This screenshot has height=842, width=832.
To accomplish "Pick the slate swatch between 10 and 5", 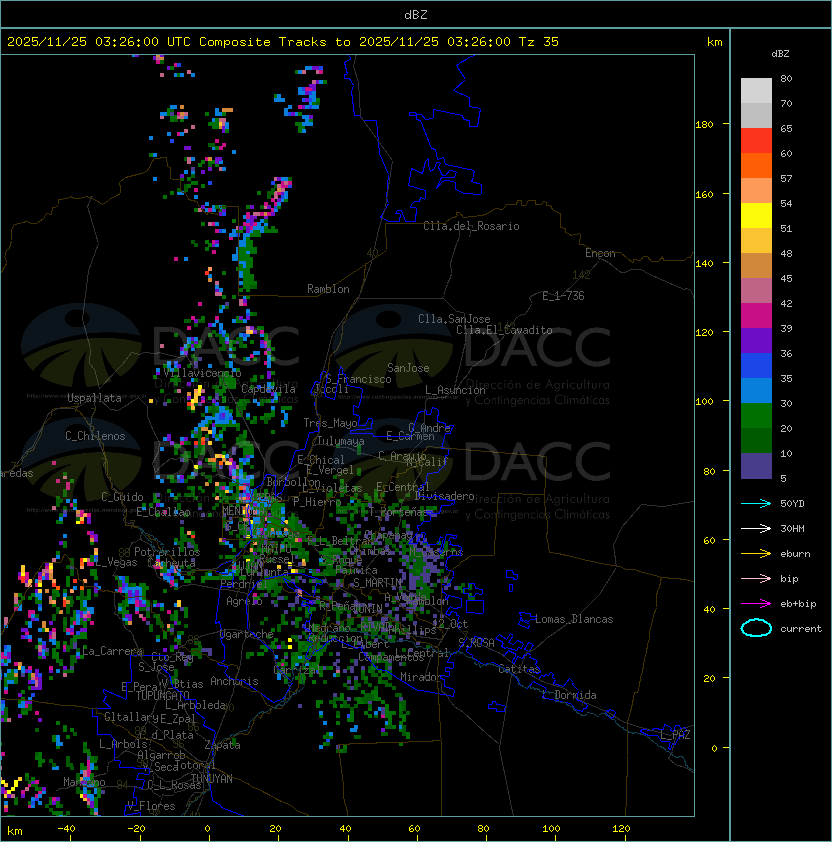I will tap(756, 466).
